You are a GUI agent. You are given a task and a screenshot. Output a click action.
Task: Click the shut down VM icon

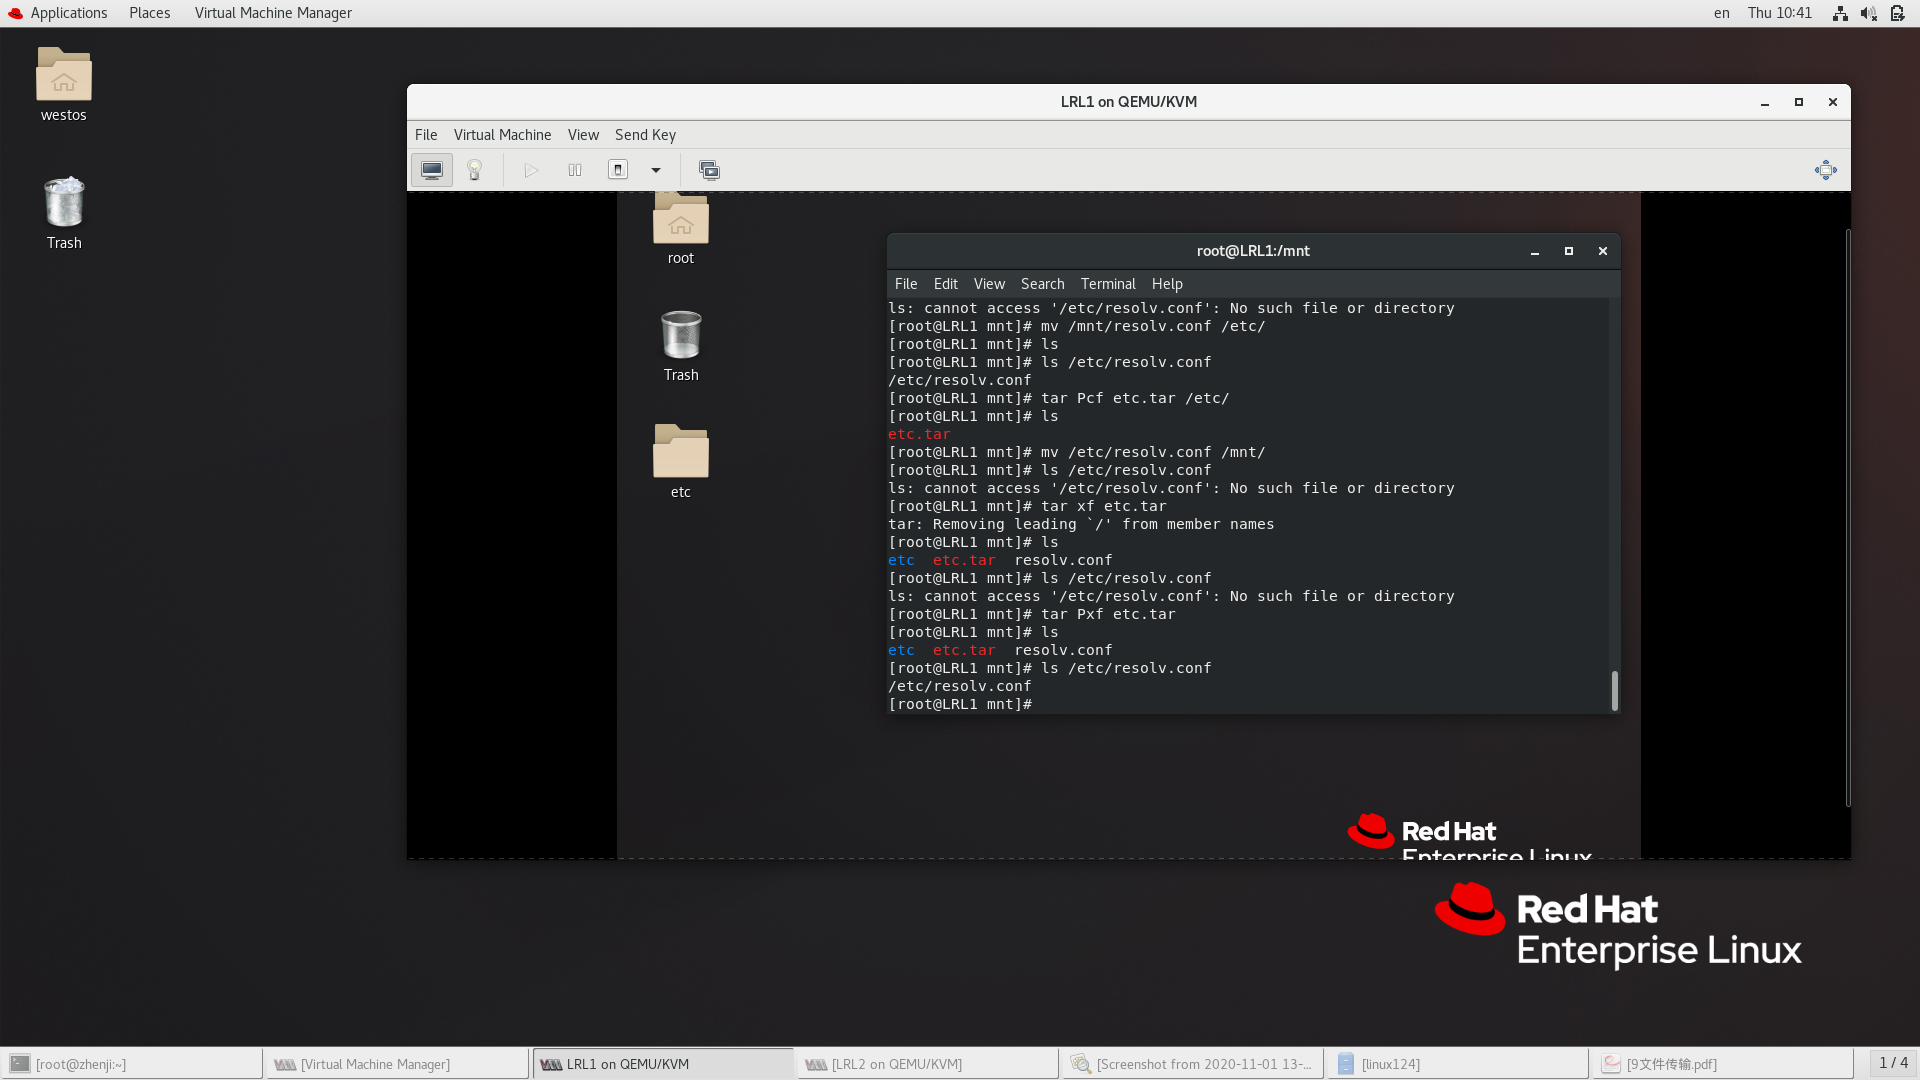coord(618,170)
